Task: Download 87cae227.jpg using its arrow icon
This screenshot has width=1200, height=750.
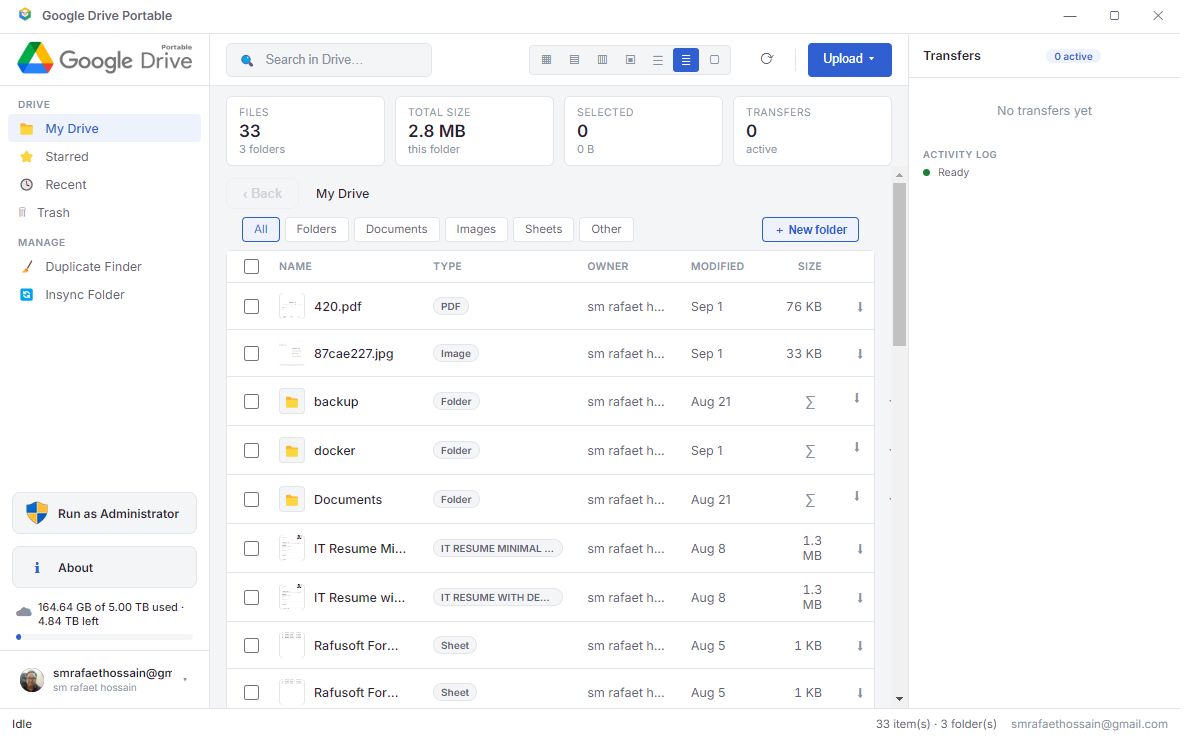Action: 860,354
